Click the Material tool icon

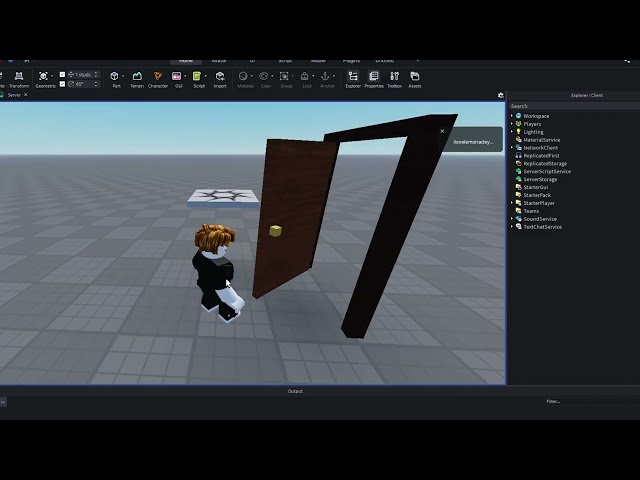(243, 76)
